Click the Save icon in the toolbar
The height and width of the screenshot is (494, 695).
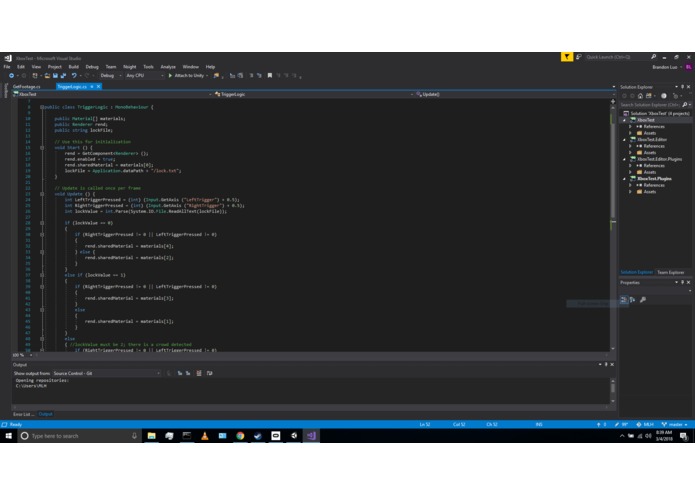tap(55, 76)
